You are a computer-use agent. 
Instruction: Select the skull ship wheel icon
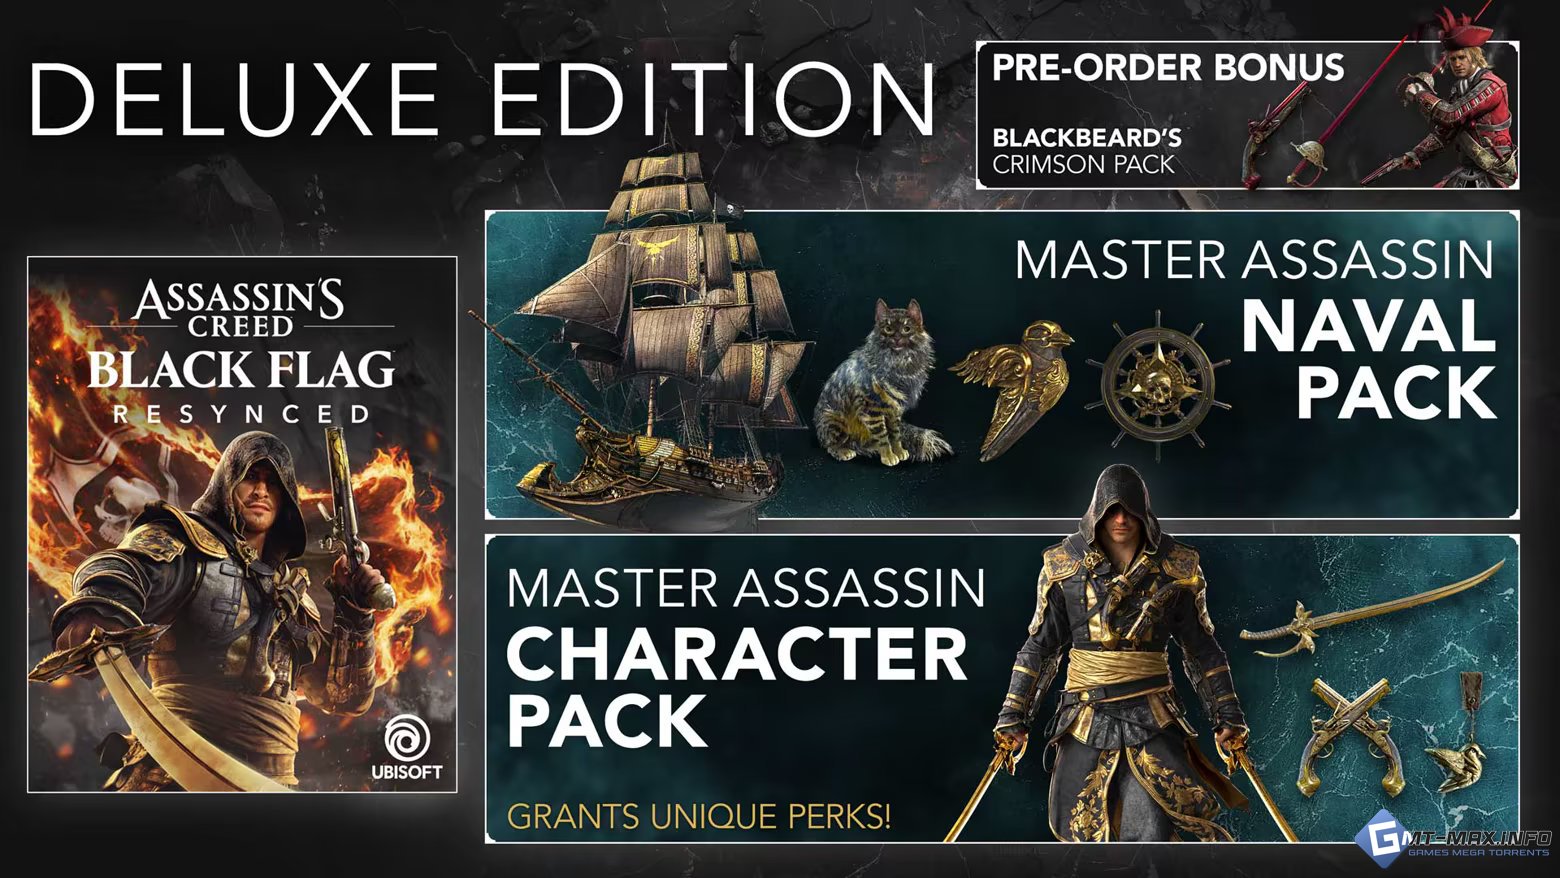pos(1158,385)
